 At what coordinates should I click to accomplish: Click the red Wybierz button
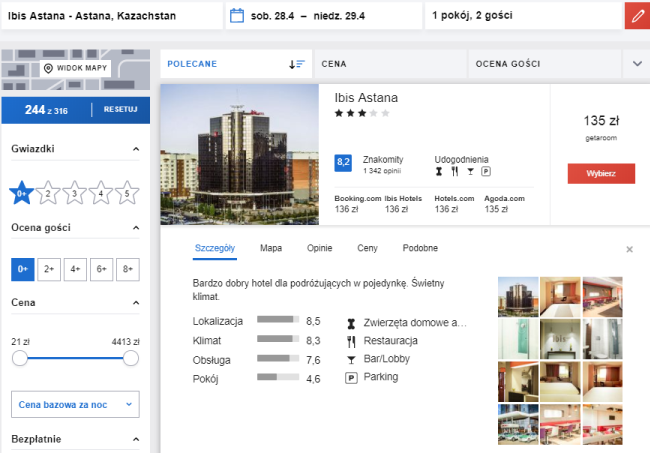601,174
